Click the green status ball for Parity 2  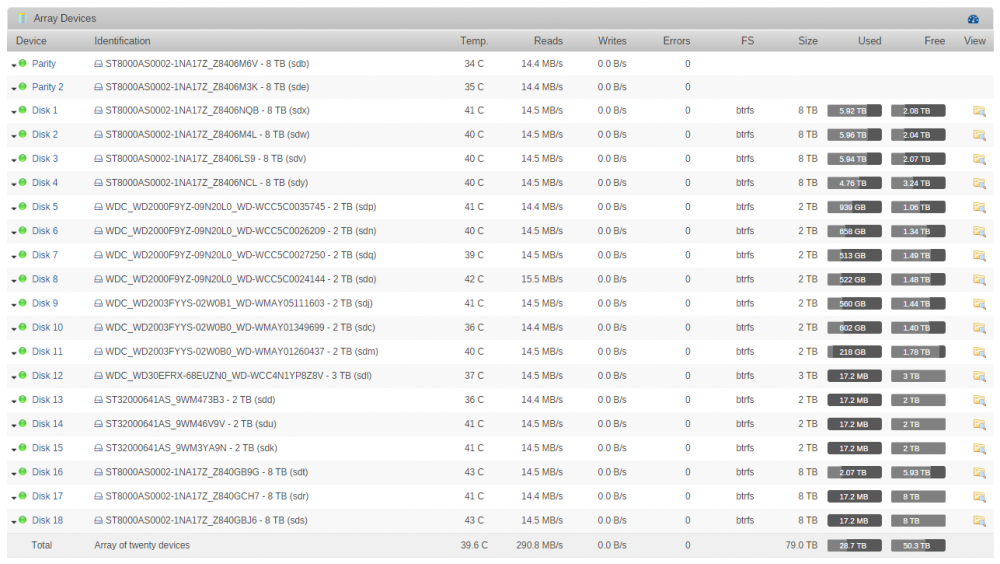pos(22,87)
